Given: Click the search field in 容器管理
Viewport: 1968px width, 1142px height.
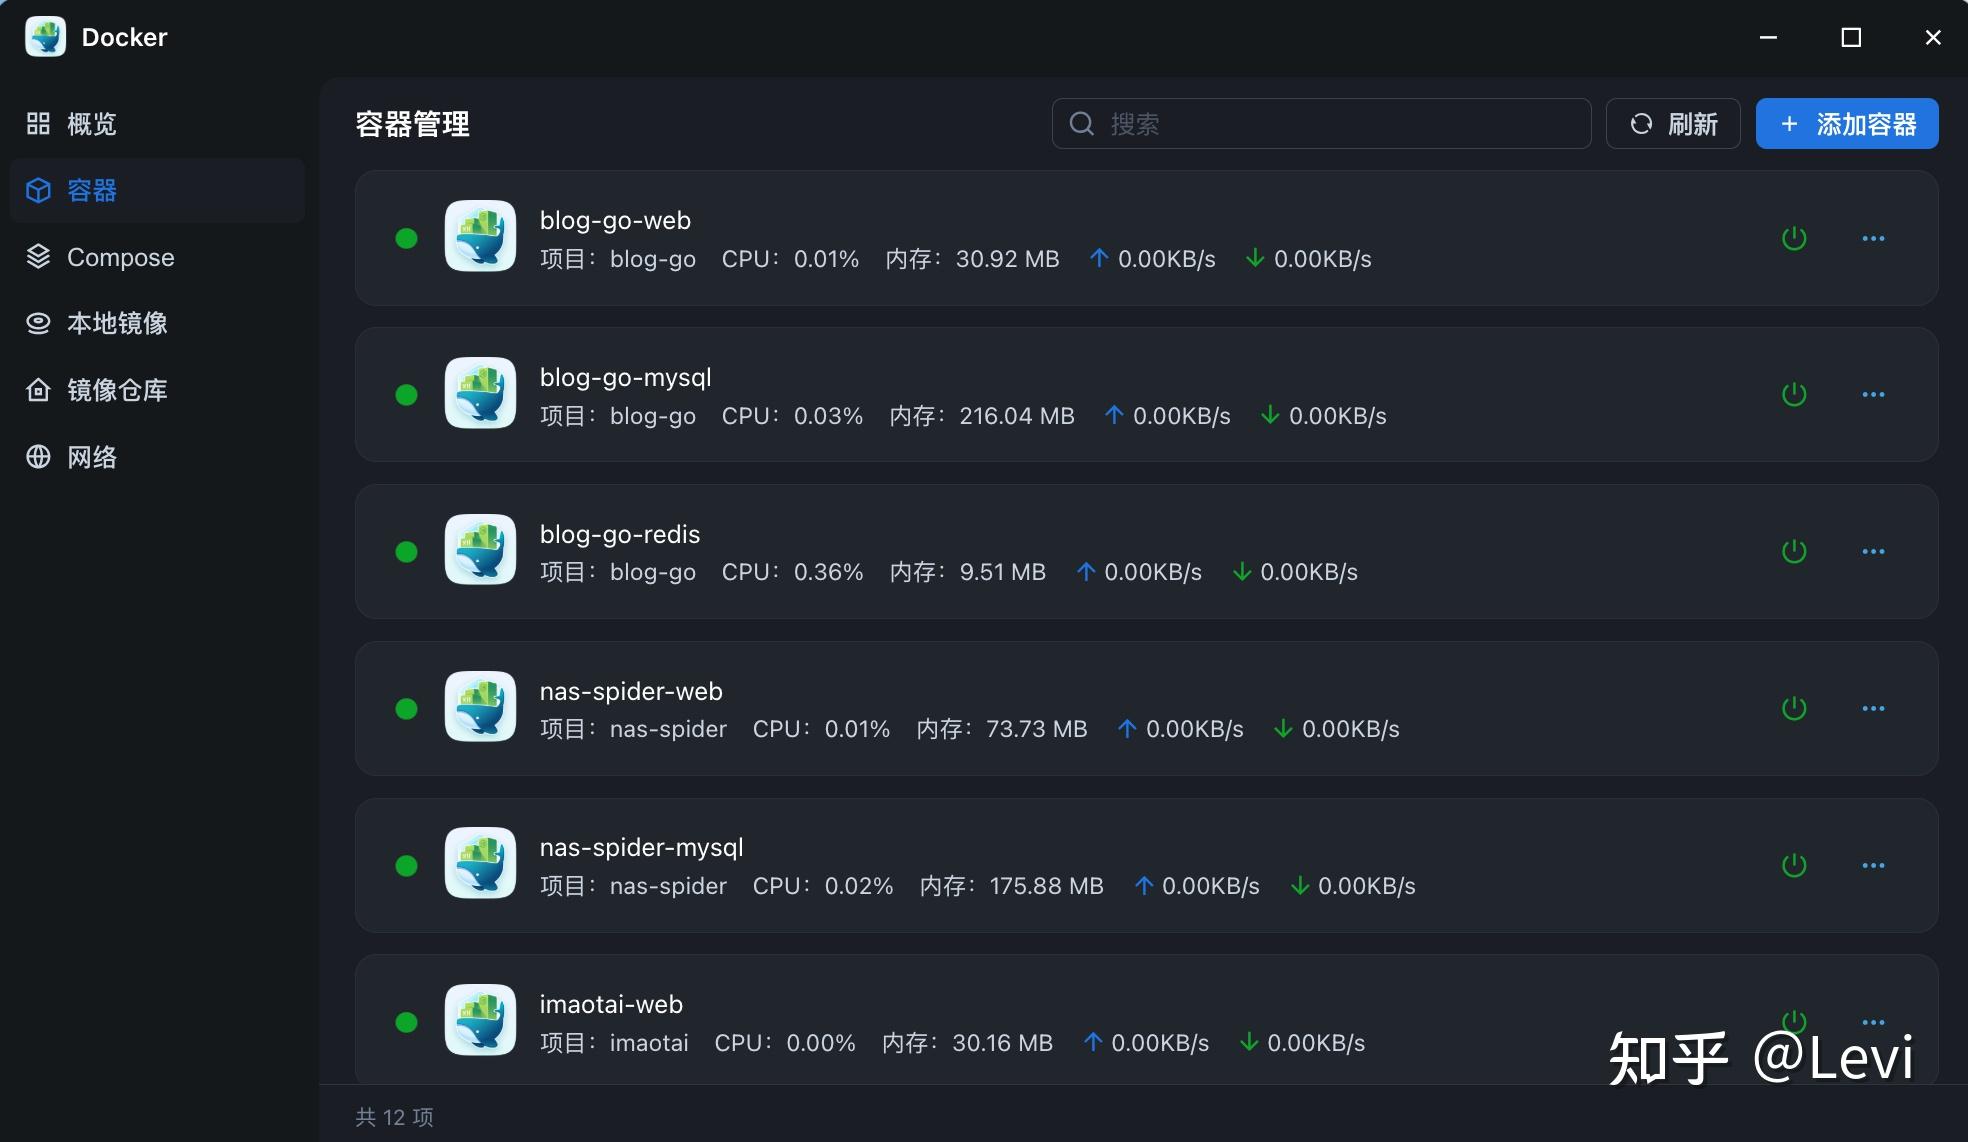Looking at the screenshot, I should point(1320,124).
